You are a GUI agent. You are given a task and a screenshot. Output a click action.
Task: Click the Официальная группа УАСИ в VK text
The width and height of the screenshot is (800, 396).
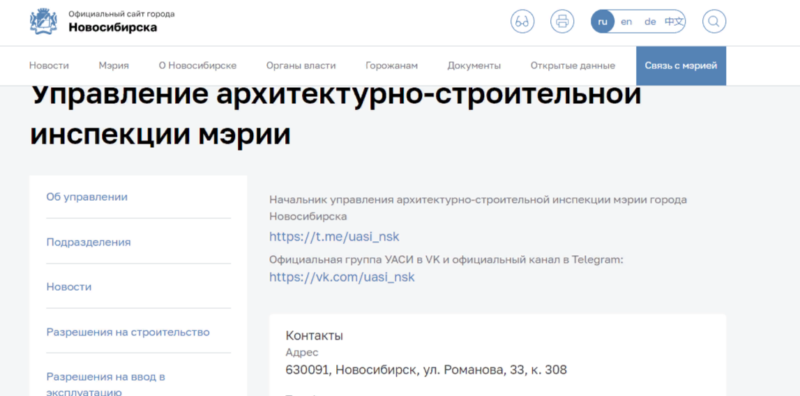(446, 260)
